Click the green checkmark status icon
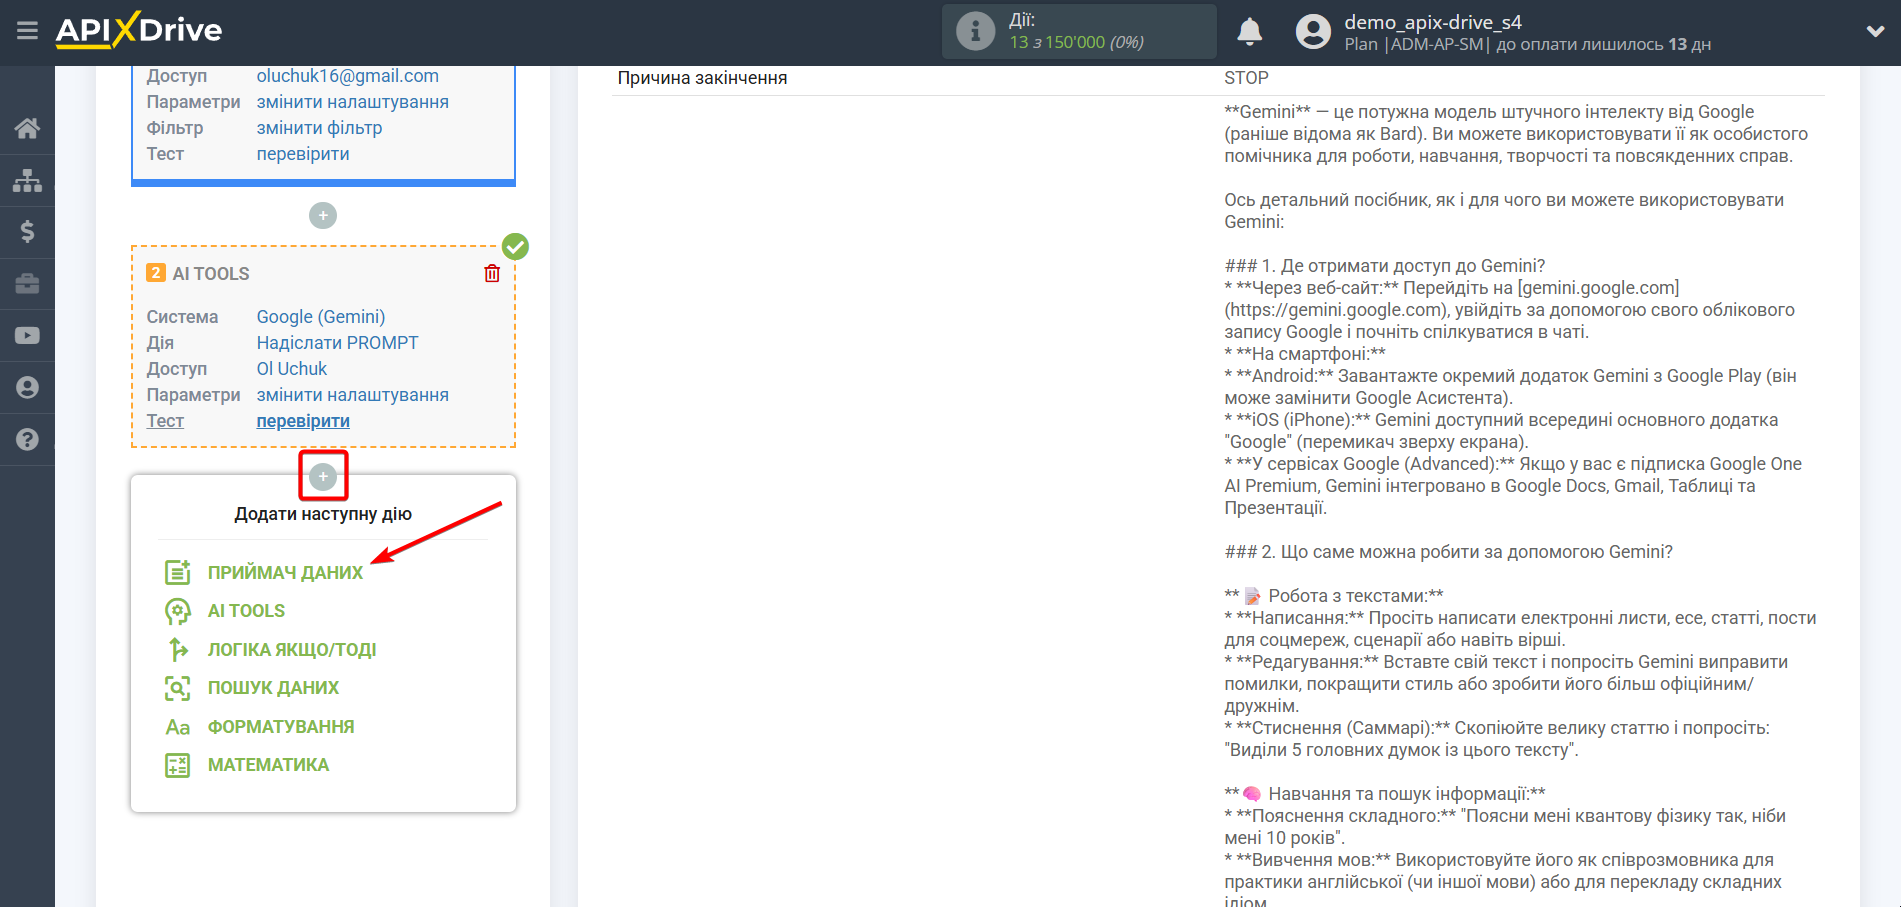This screenshot has width=1901, height=907. pos(515,246)
